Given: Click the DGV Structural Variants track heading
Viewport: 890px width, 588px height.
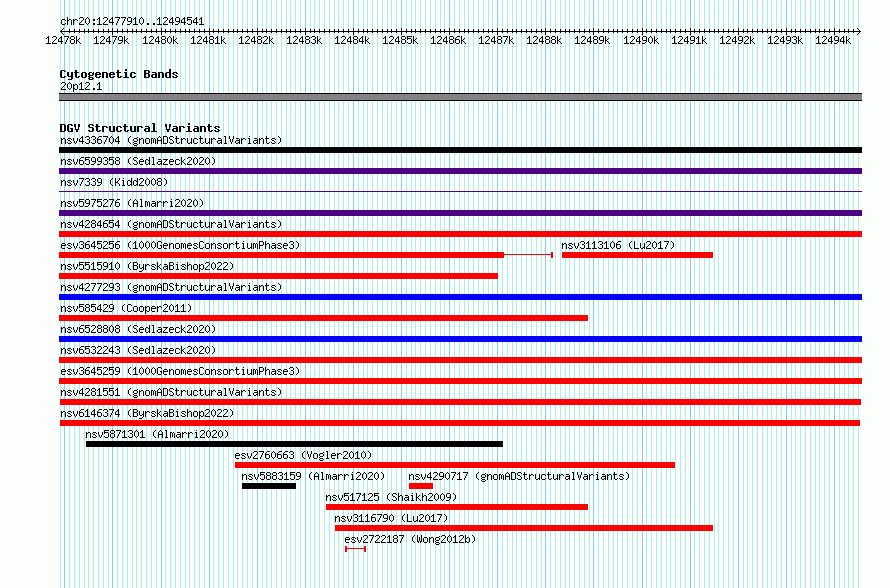Looking at the screenshot, I should tap(140, 128).
